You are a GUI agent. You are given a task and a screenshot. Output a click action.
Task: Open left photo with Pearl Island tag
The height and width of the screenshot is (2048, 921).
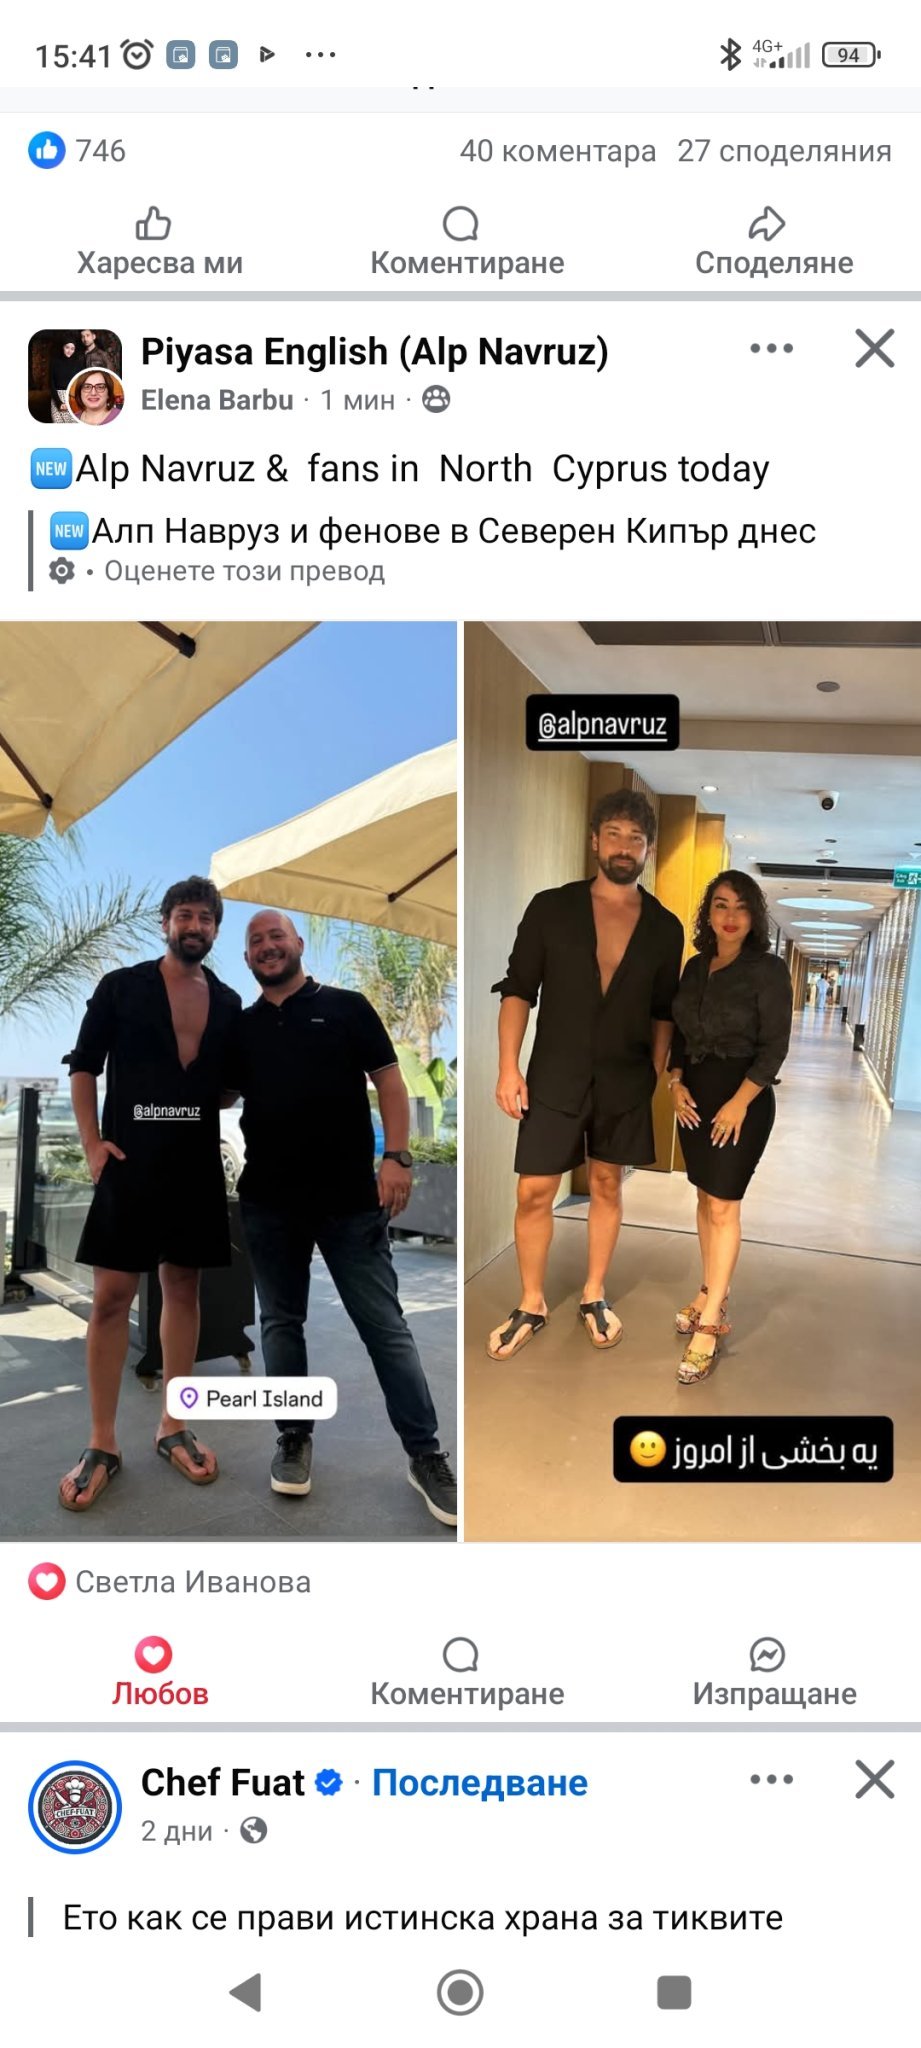pos(228,1081)
